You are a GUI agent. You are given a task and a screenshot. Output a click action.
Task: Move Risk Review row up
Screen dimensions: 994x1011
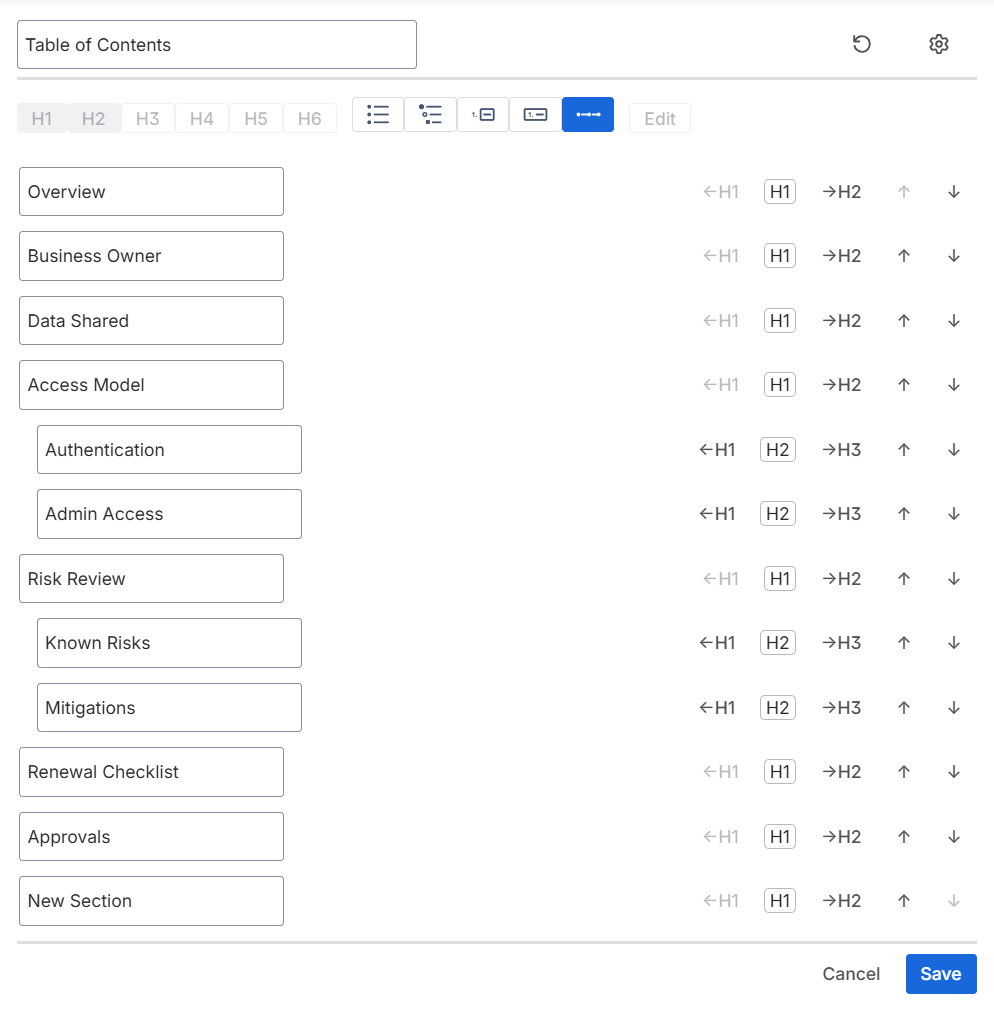pyautogui.click(x=904, y=578)
